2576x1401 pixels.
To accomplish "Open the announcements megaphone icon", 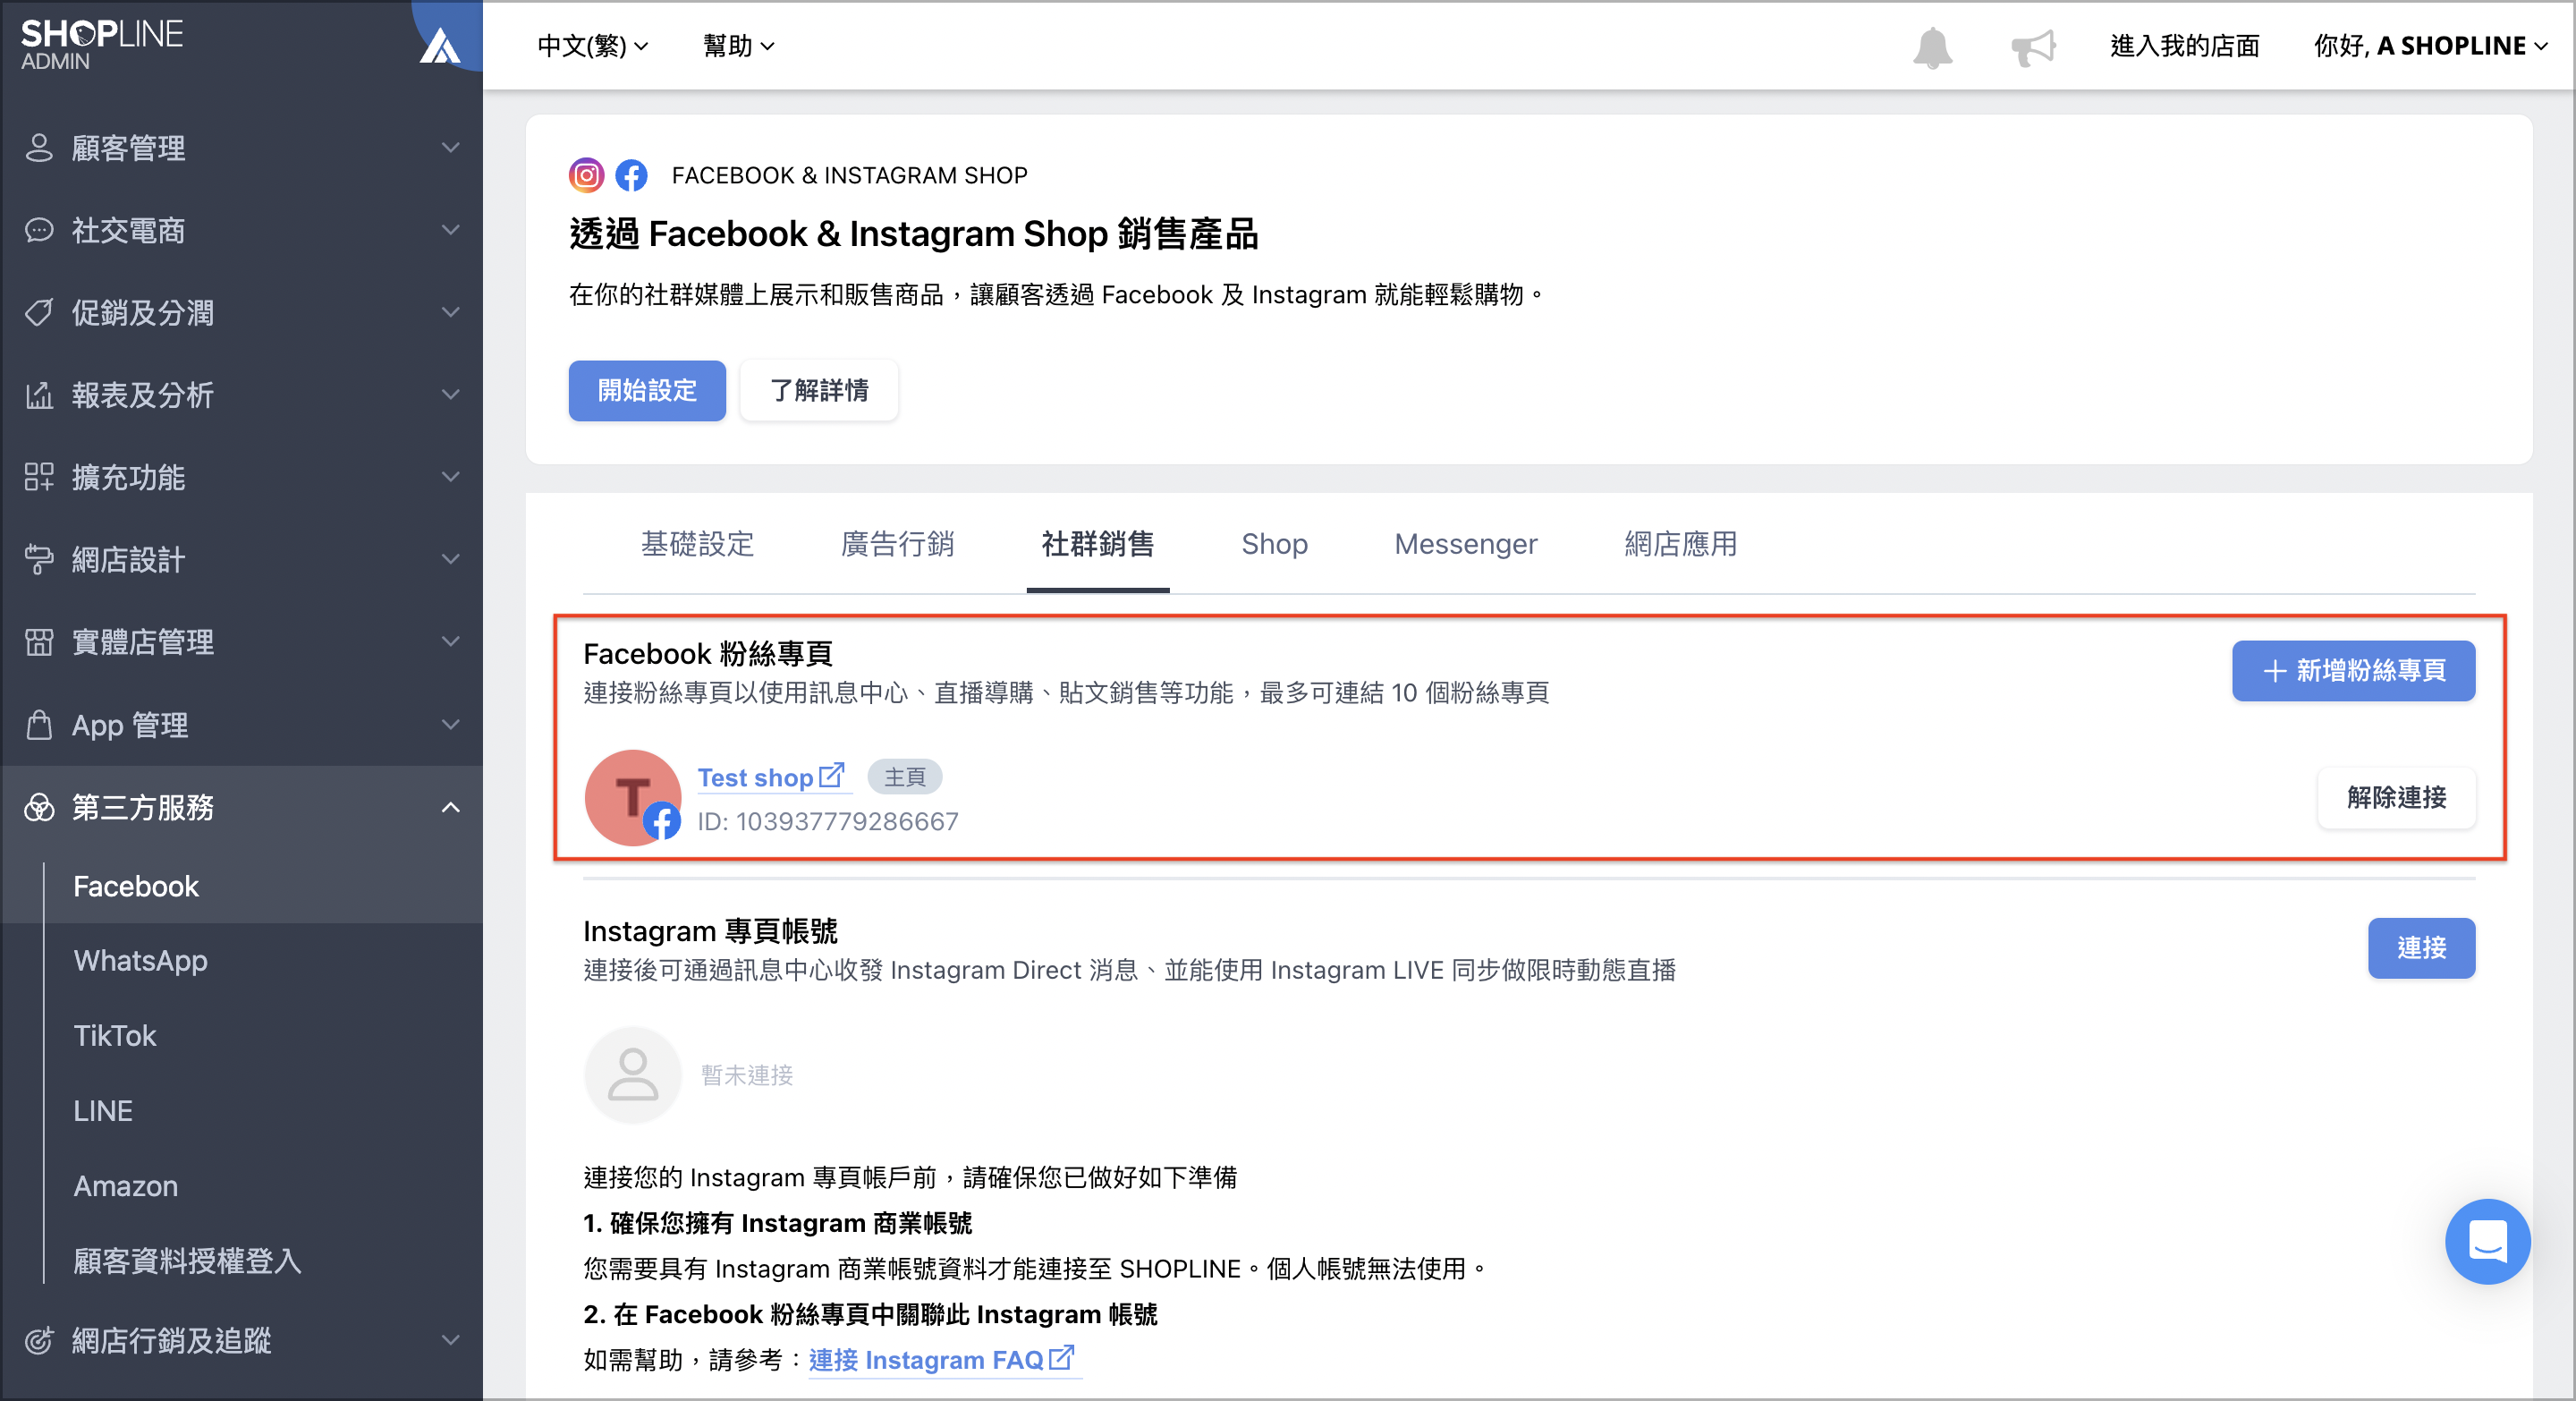I will pos(2033,47).
